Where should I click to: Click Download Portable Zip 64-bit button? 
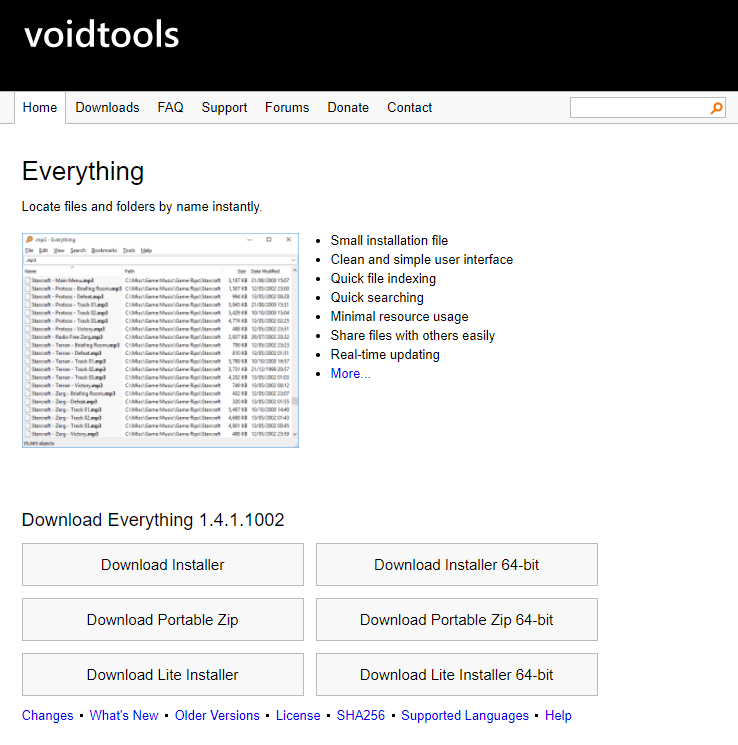click(x=457, y=620)
